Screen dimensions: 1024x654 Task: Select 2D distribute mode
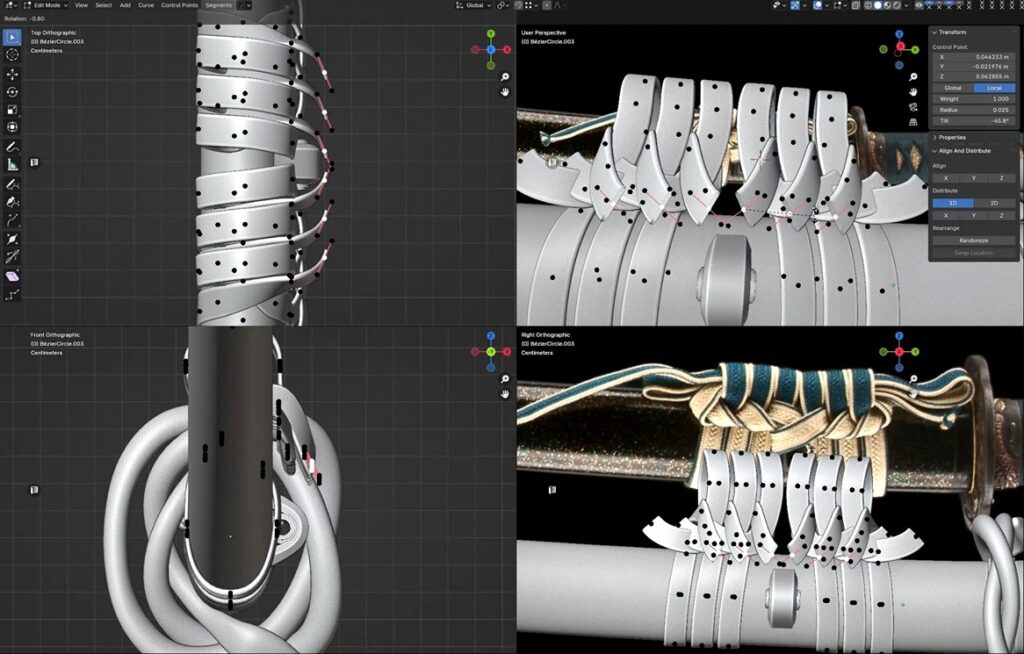[x=994, y=203]
